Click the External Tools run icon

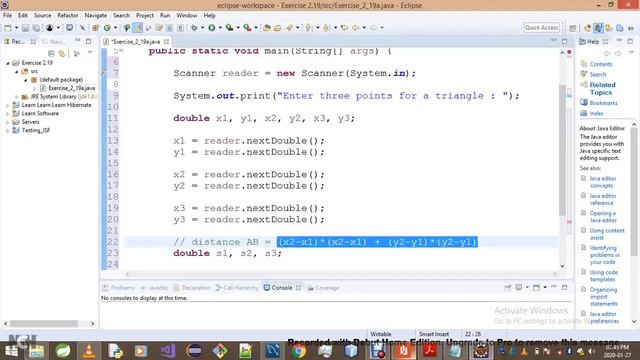click(247, 28)
